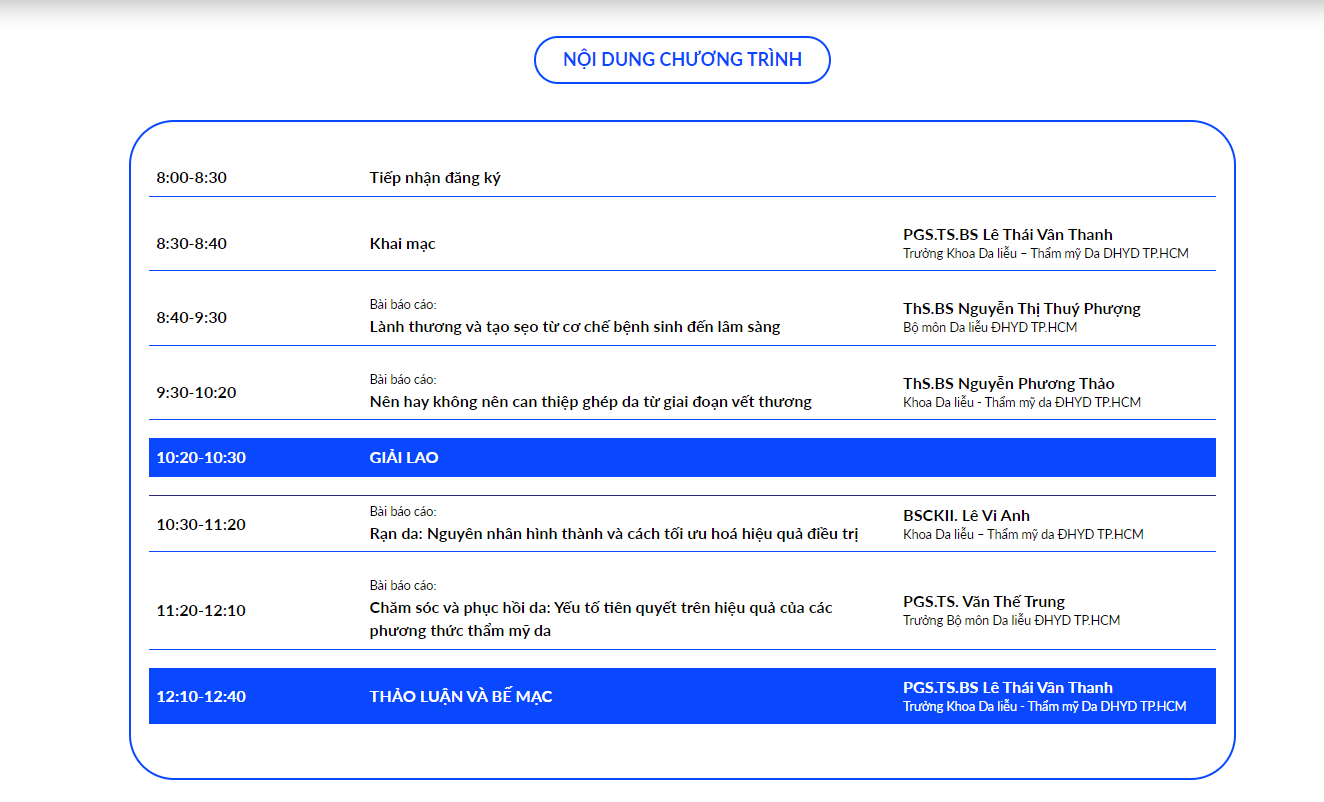This screenshot has width=1324, height=802.
Task: Click the Lành thương và tạo sẹo report title
Action: [575, 327]
